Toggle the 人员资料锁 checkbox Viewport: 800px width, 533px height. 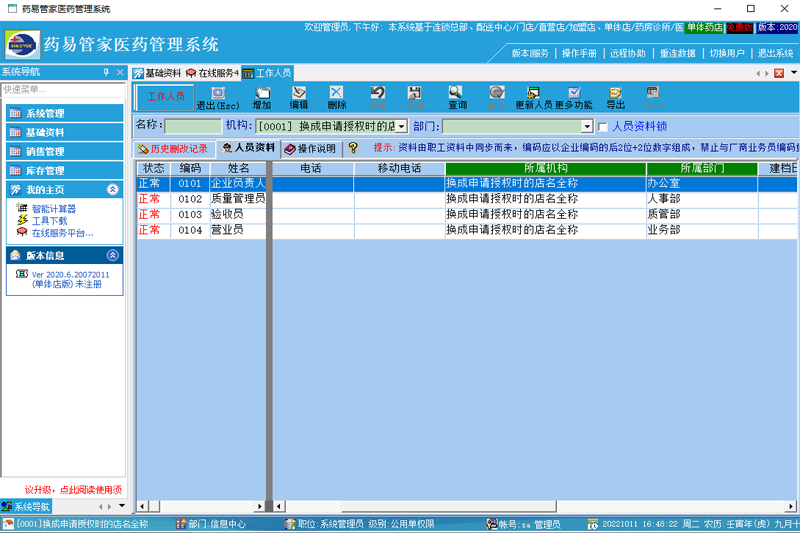603,126
